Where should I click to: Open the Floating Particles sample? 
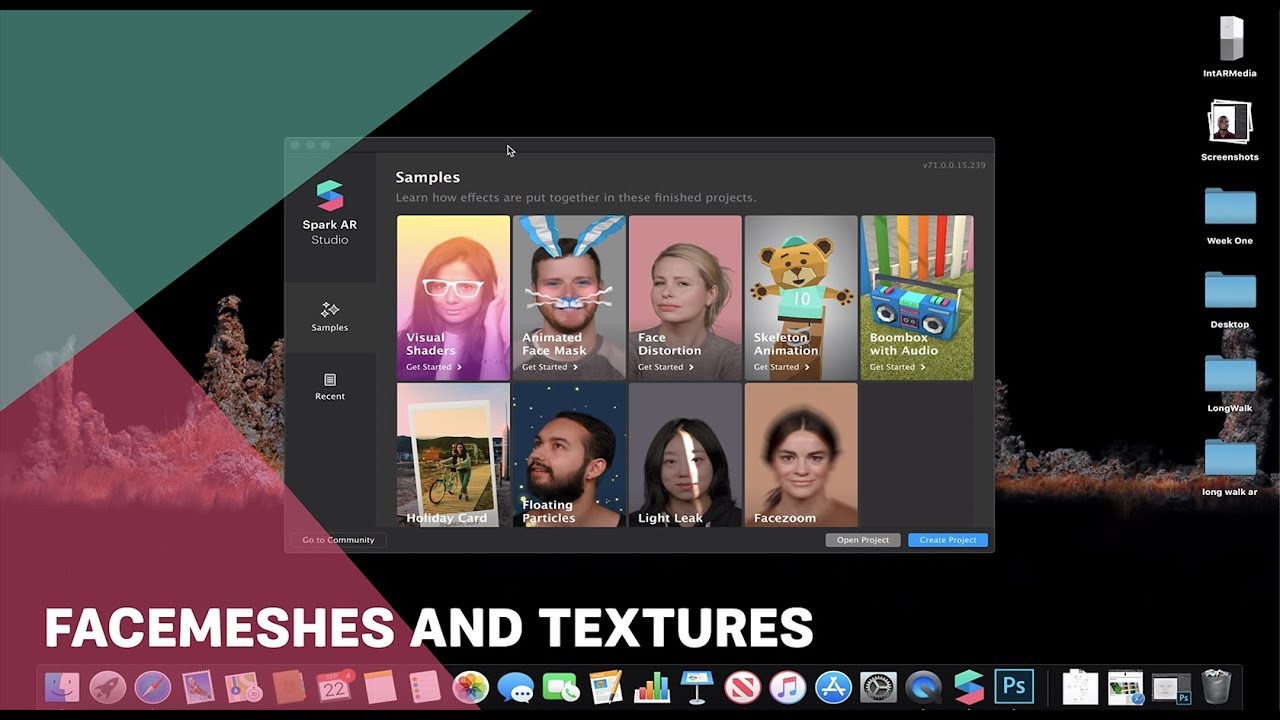(569, 455)
